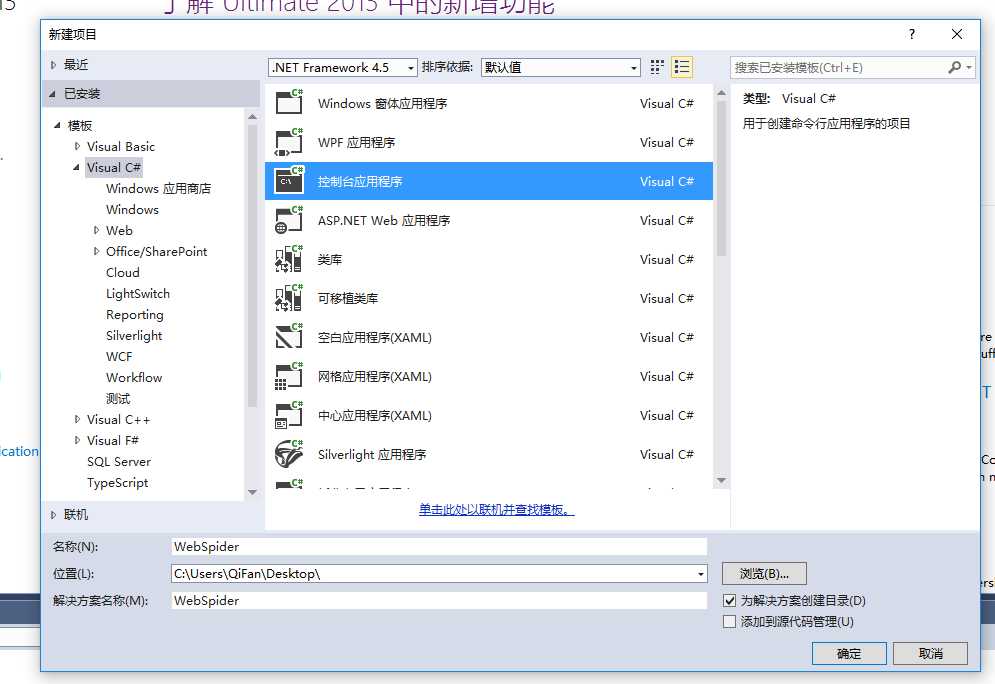Select the WCF tree item
This screenshot has width=995, height=684.
pyautogui.click(x=119, y=357)
